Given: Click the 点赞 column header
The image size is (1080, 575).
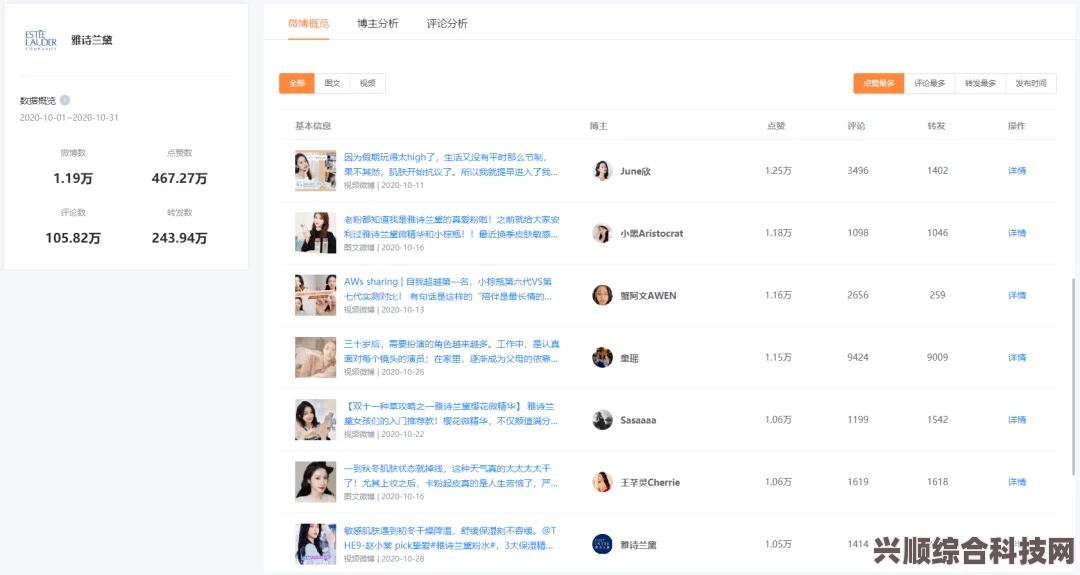Looking at the screenshot, I should (776, 126).
